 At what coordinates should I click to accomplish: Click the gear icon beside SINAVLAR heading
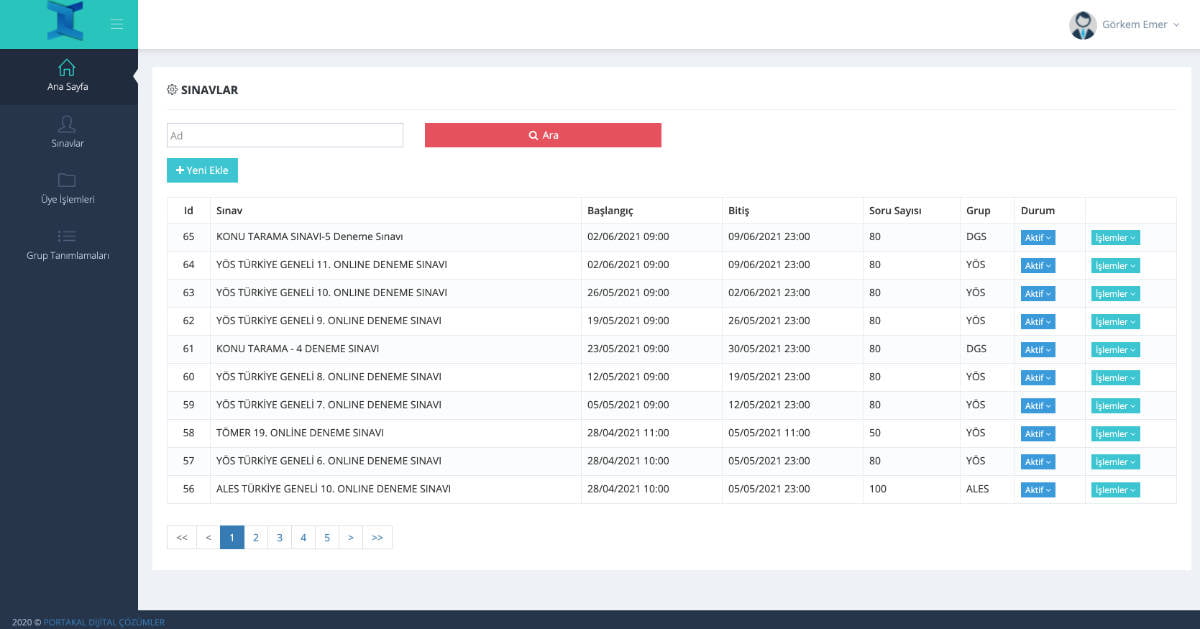coord(171,89)
